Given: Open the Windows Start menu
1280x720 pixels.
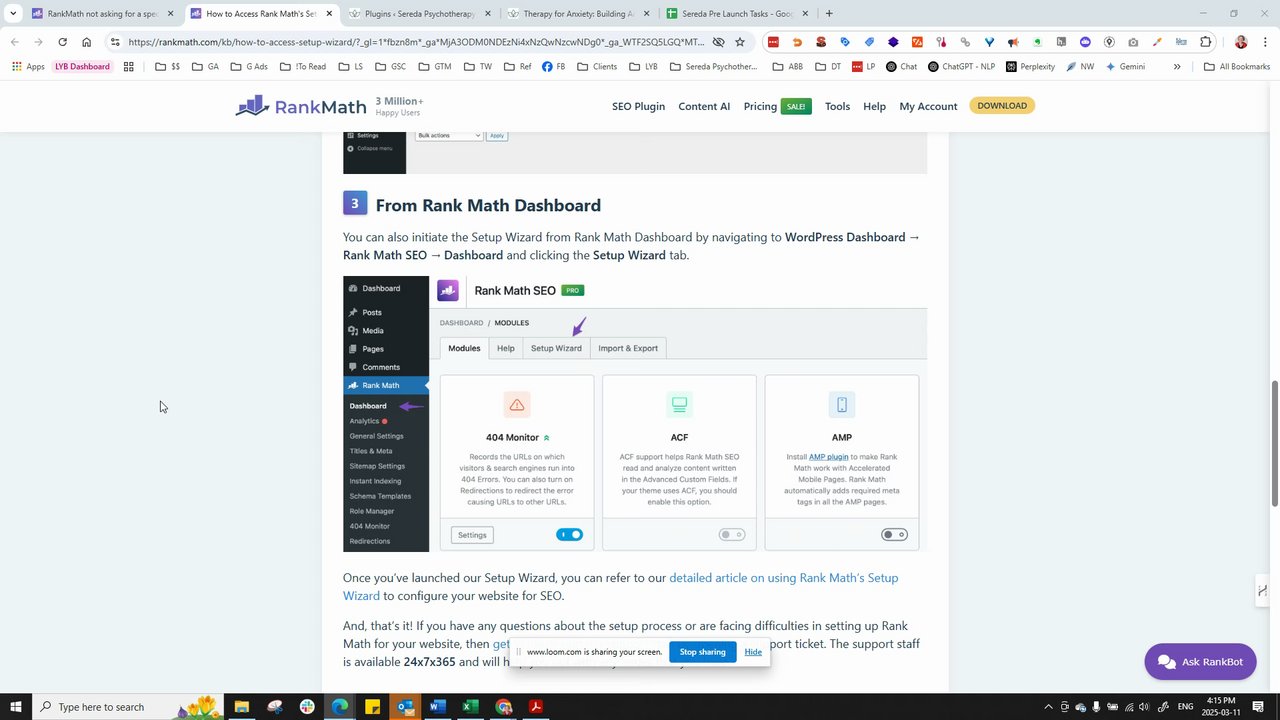Looking at the screenshot, I should [x=15, y=707].
